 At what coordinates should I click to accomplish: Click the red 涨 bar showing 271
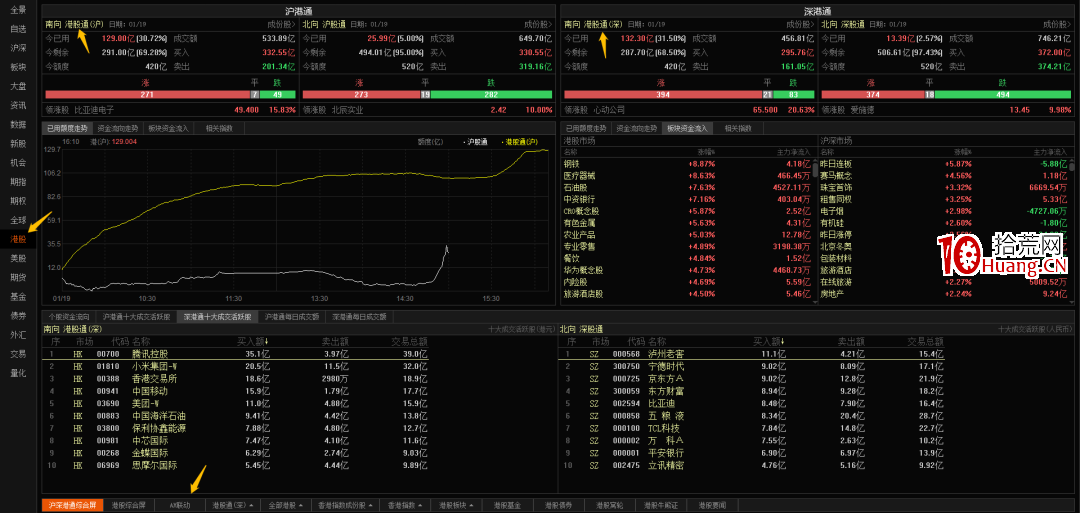[147, 95]
